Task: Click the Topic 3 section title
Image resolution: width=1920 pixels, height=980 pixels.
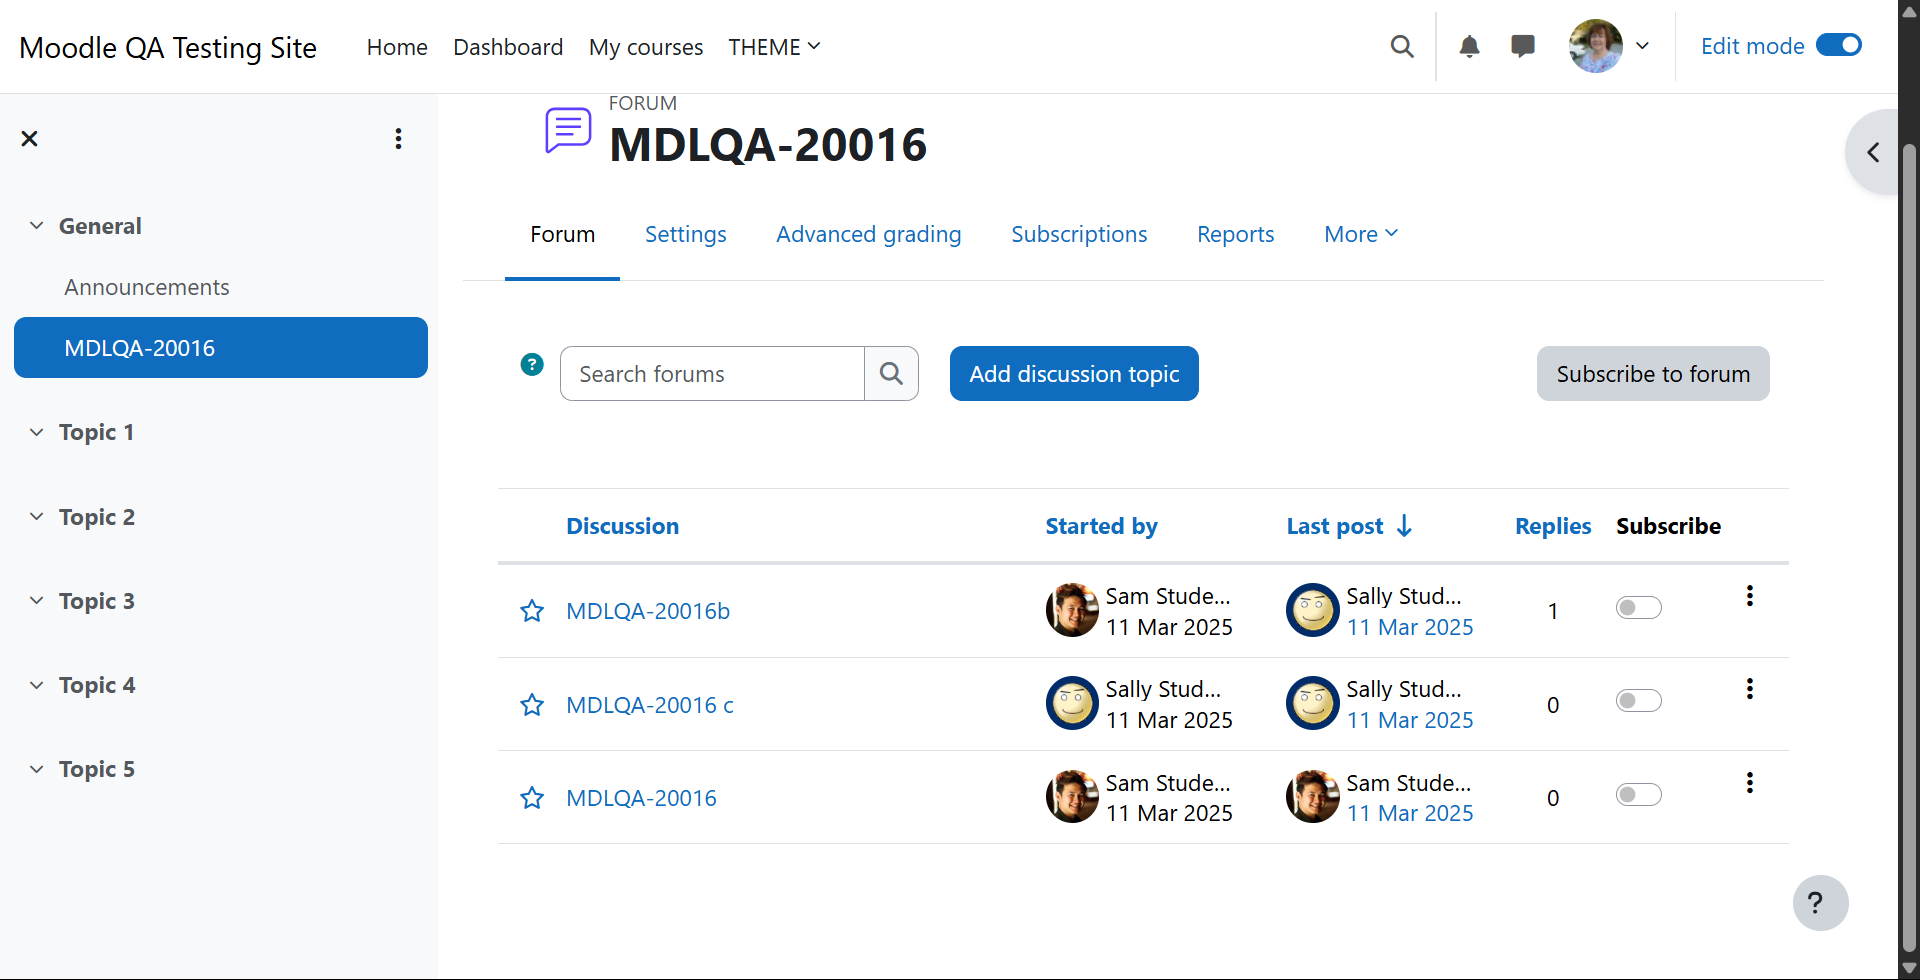Action: point(96,601)
